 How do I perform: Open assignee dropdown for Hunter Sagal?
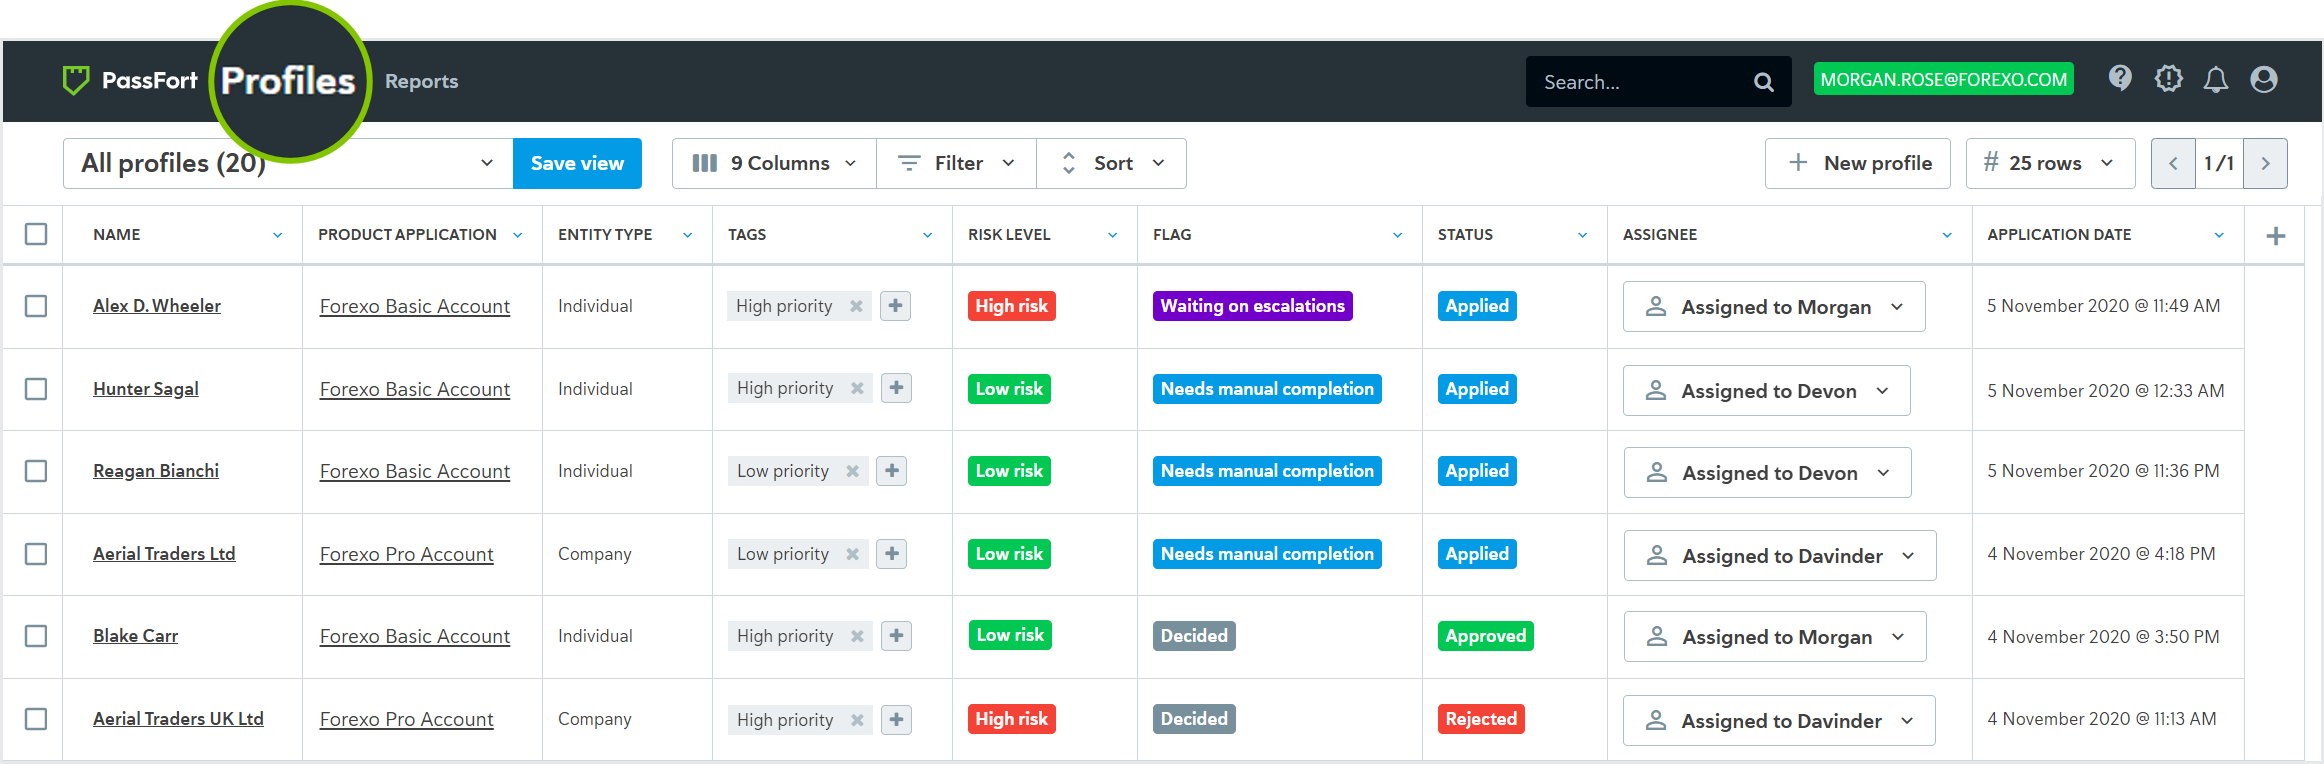(x=1766, y=391)
